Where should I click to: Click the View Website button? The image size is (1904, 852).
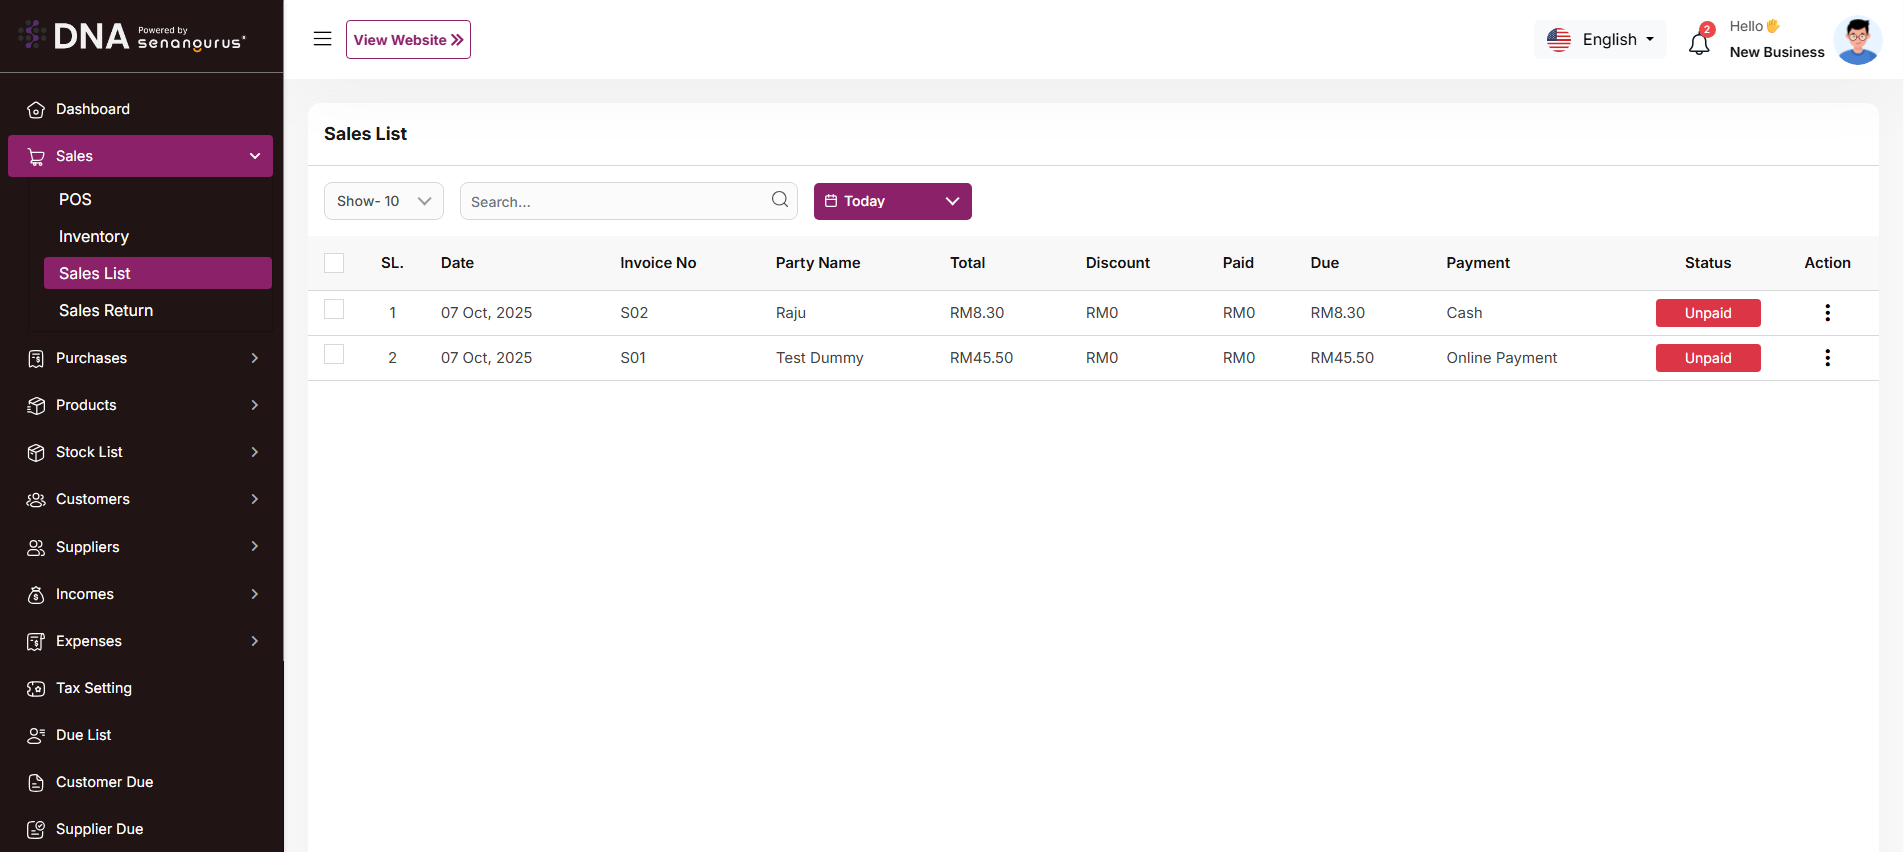tap(408, 40)
